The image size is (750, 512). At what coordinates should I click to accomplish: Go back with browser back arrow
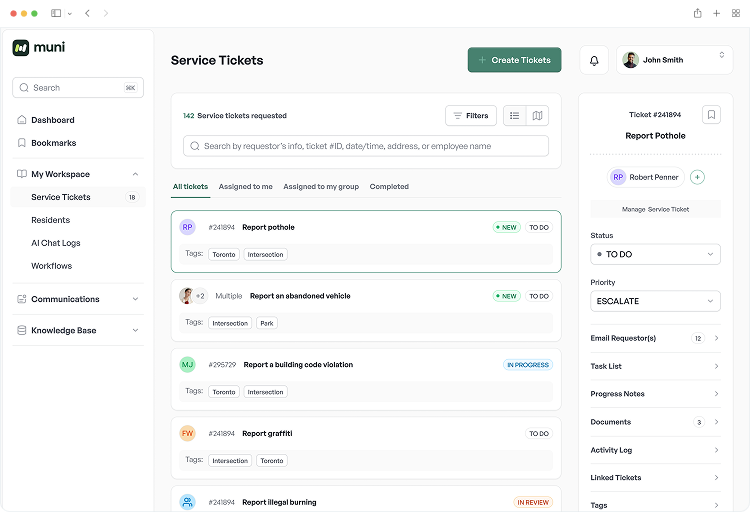(87, 13)
